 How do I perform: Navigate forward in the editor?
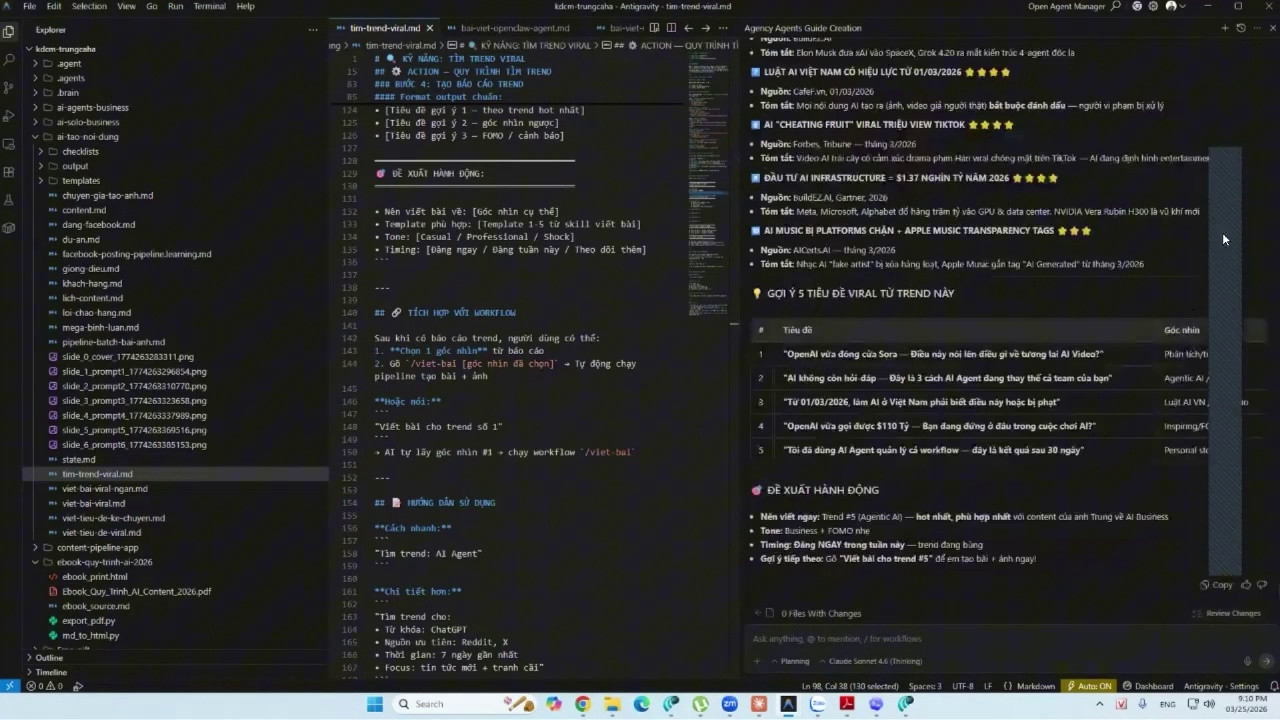click(706, 28)
